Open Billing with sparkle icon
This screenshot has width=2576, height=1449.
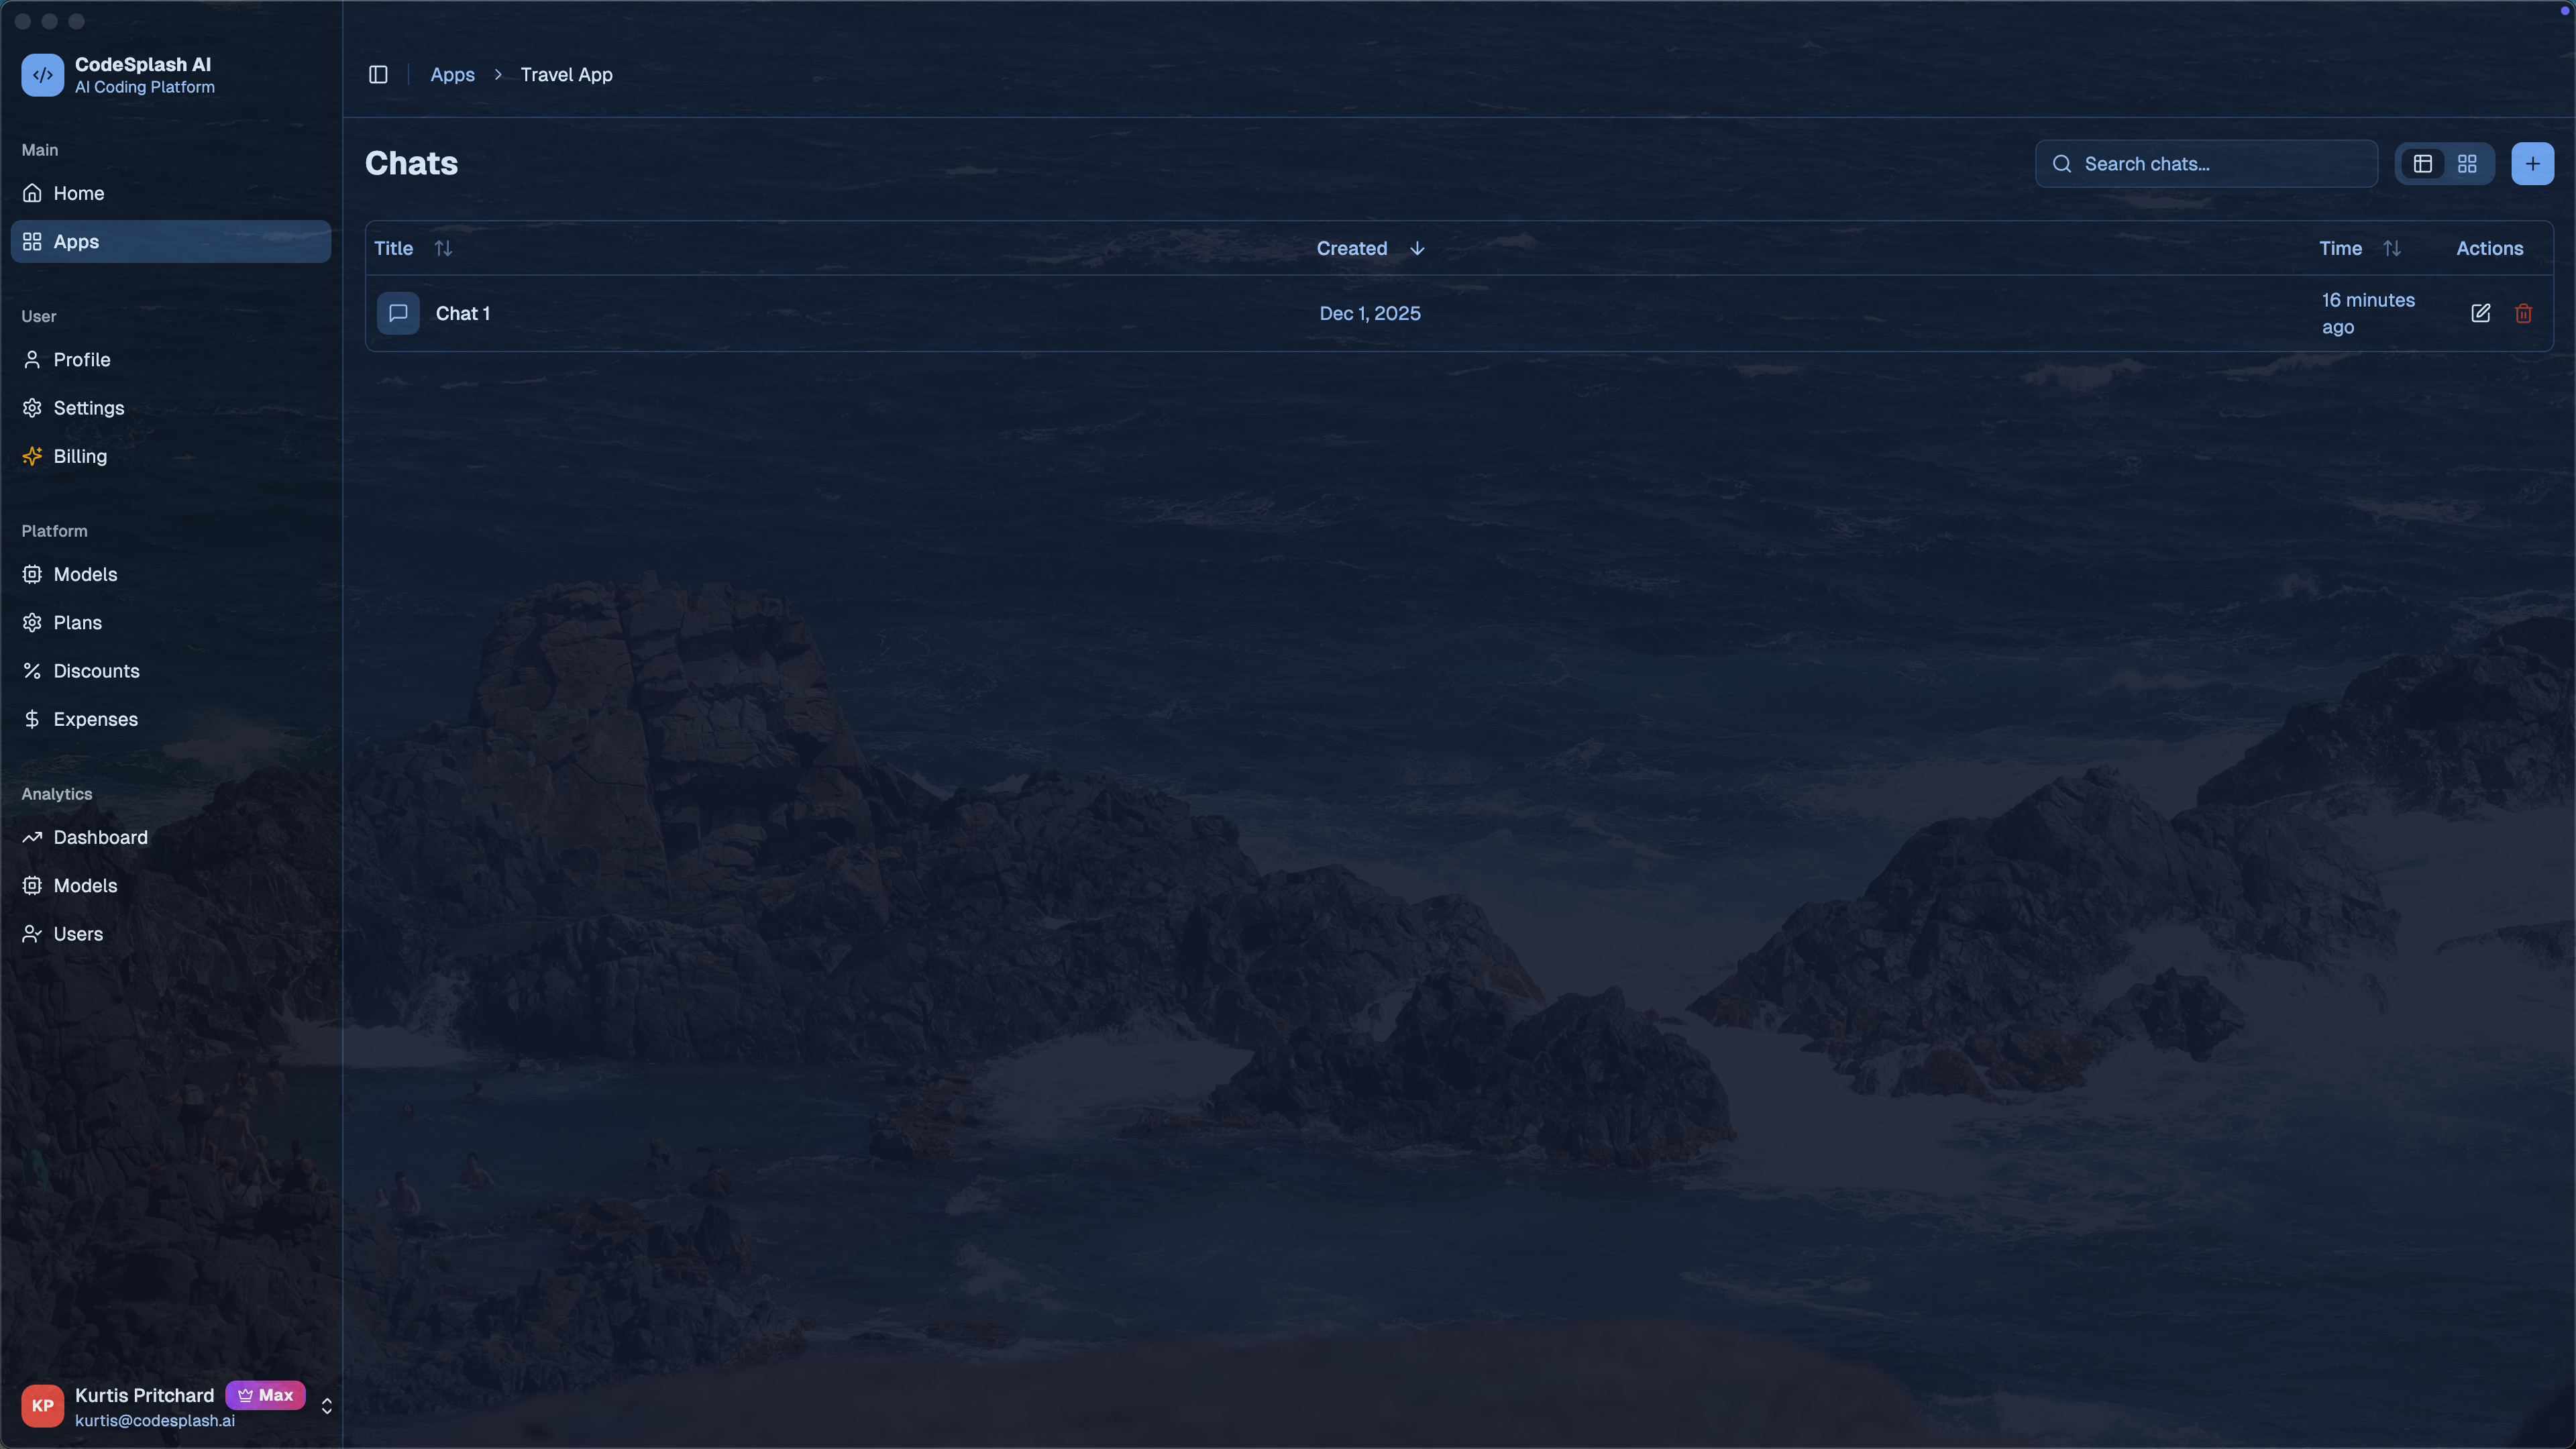pyautogui.click(x=79, y=456)
